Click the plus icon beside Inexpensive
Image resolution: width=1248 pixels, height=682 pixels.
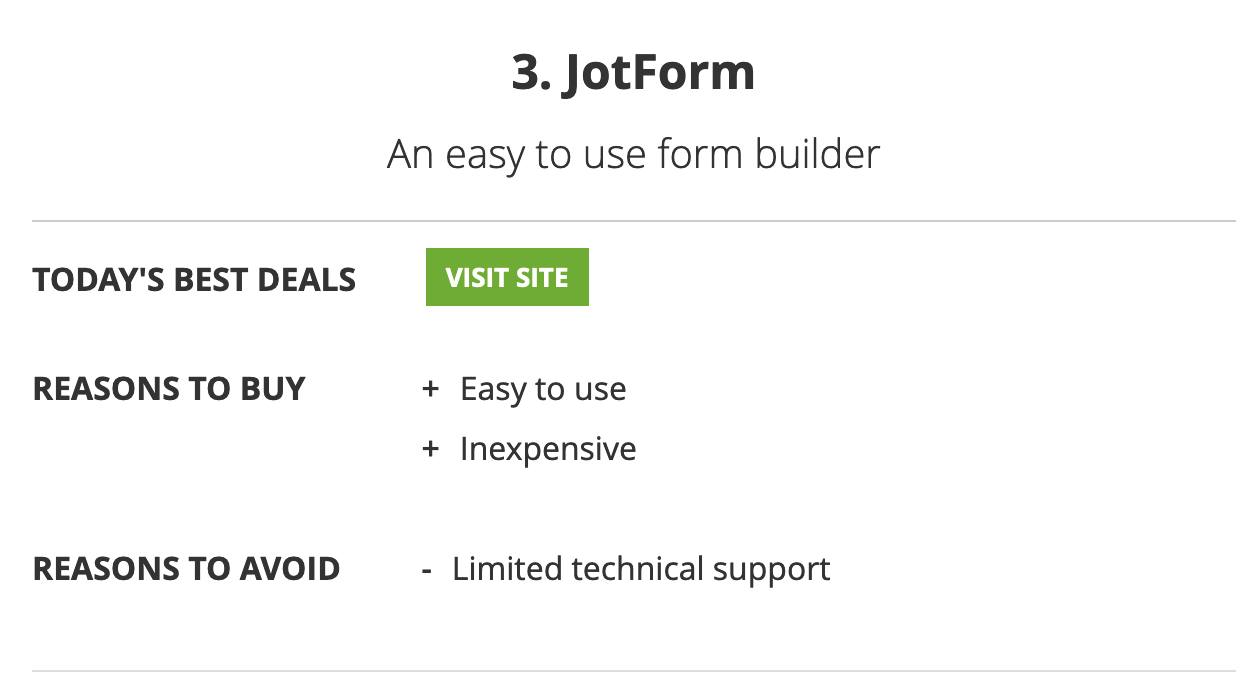431,449
